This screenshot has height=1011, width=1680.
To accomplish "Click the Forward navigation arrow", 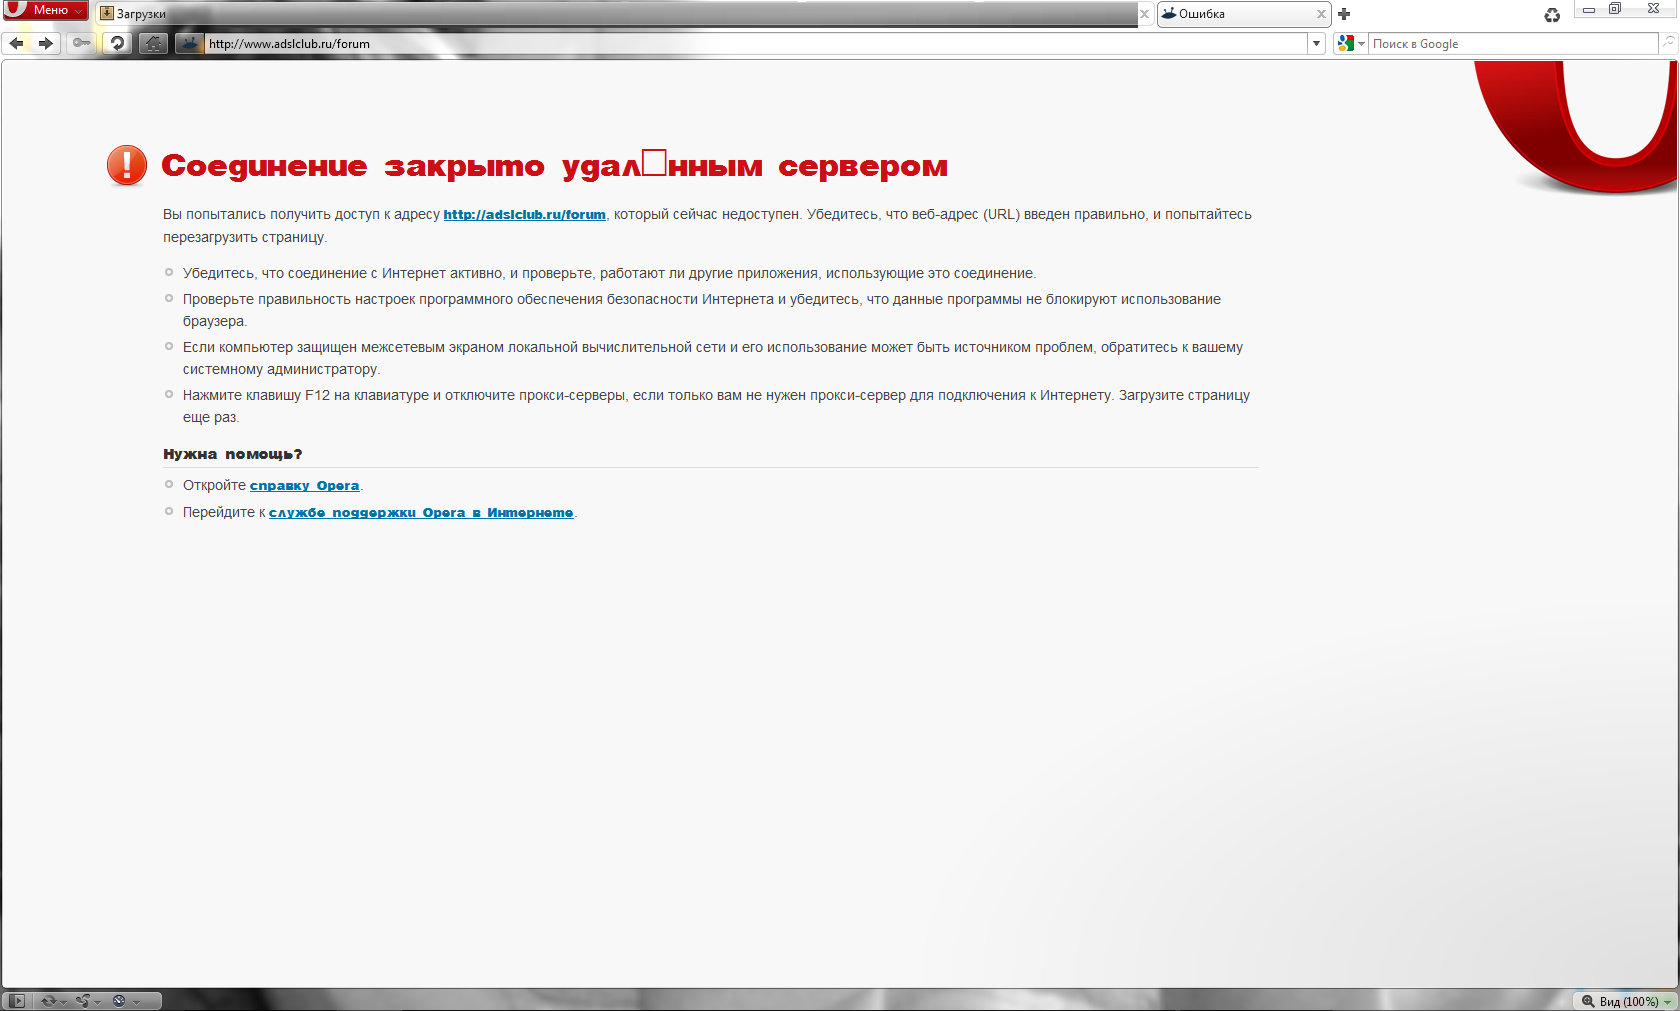I will click(45, 43).
